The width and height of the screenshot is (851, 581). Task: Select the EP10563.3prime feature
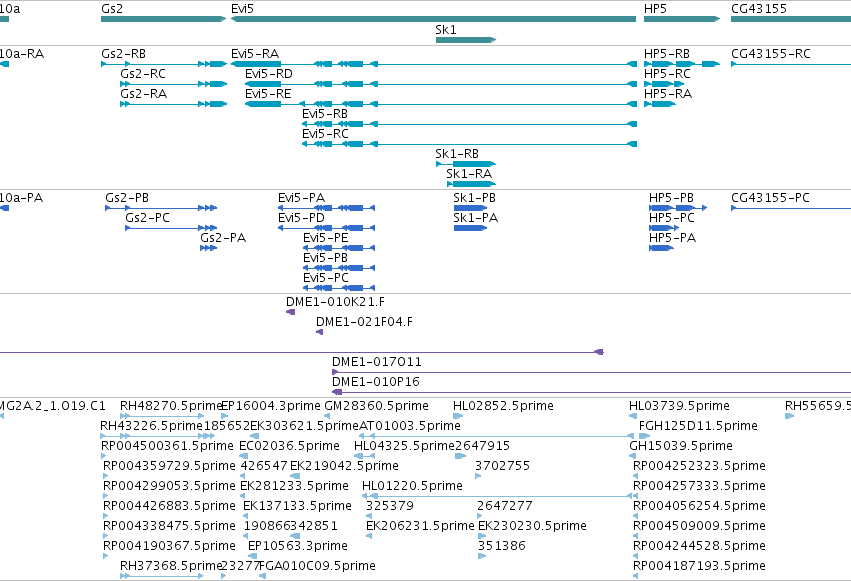coord(252,557)
